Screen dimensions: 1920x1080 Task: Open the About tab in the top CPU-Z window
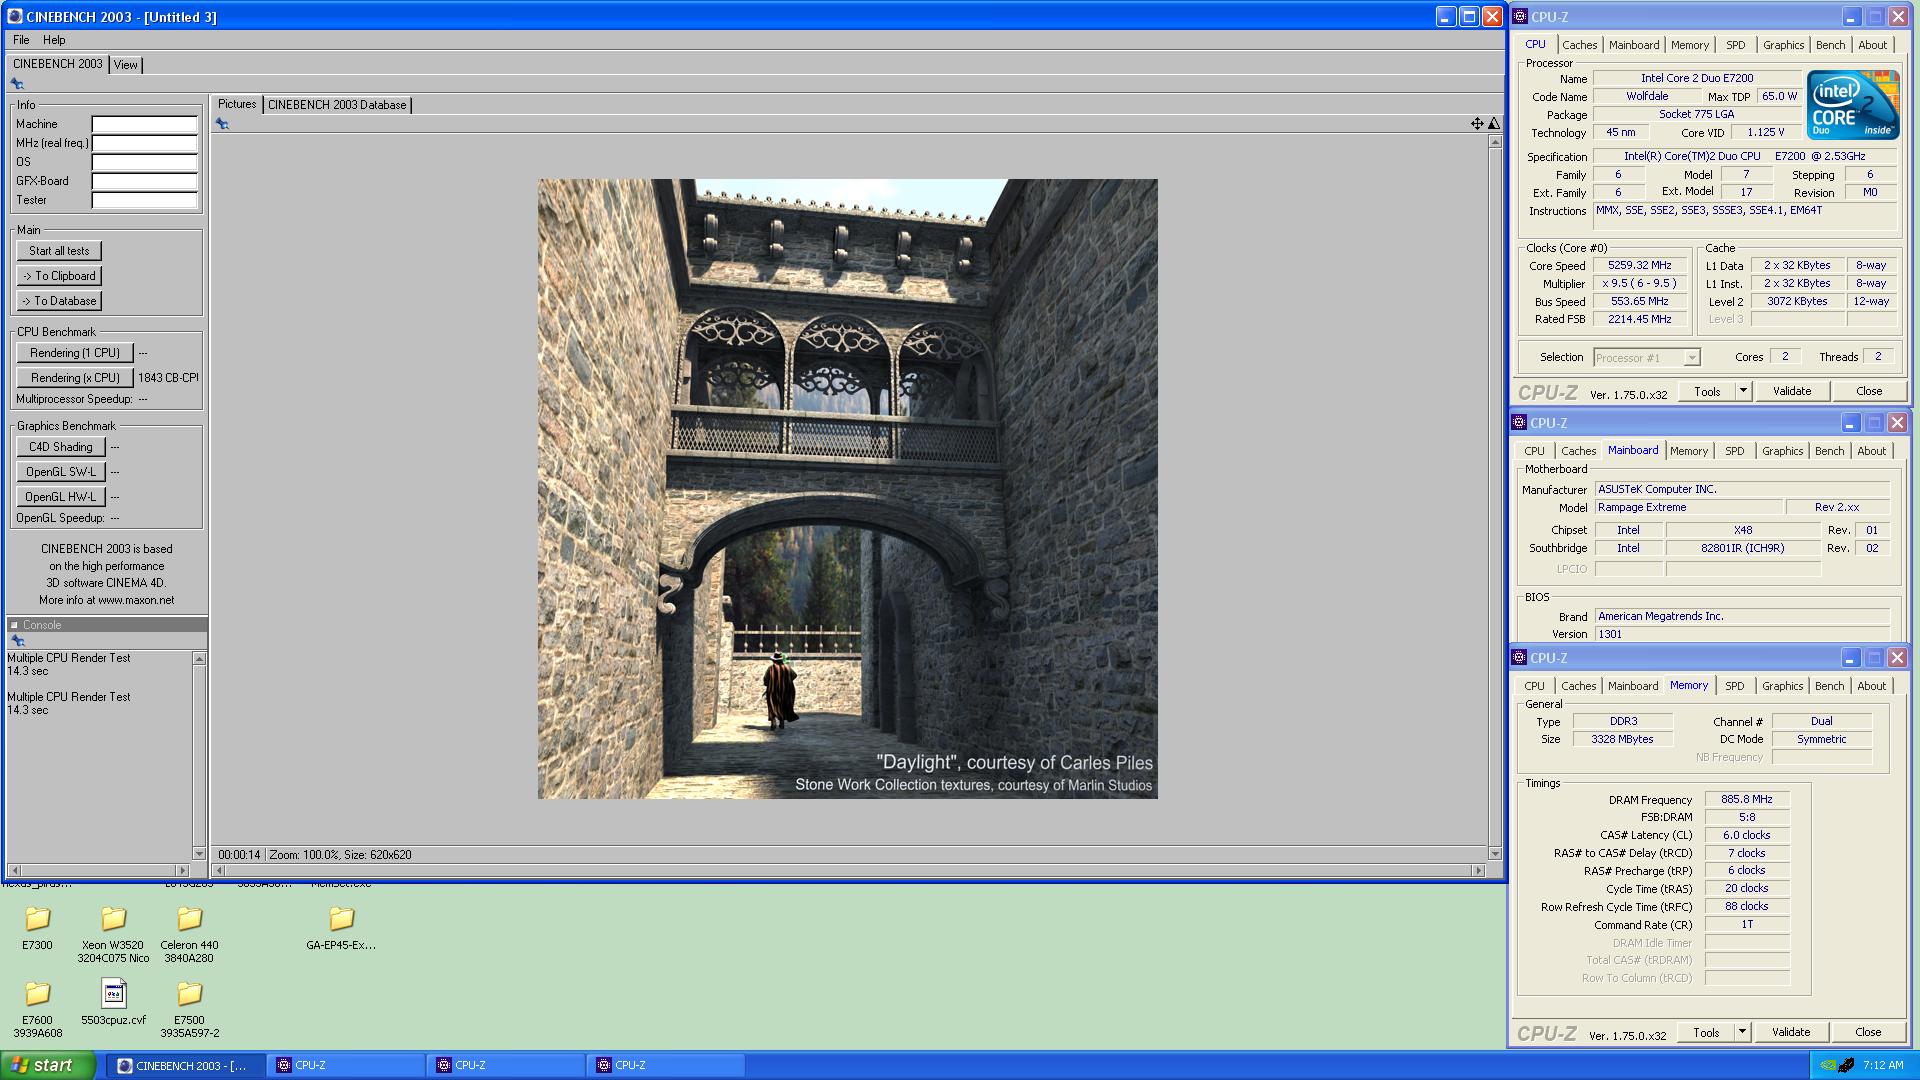click(1872, 45)
